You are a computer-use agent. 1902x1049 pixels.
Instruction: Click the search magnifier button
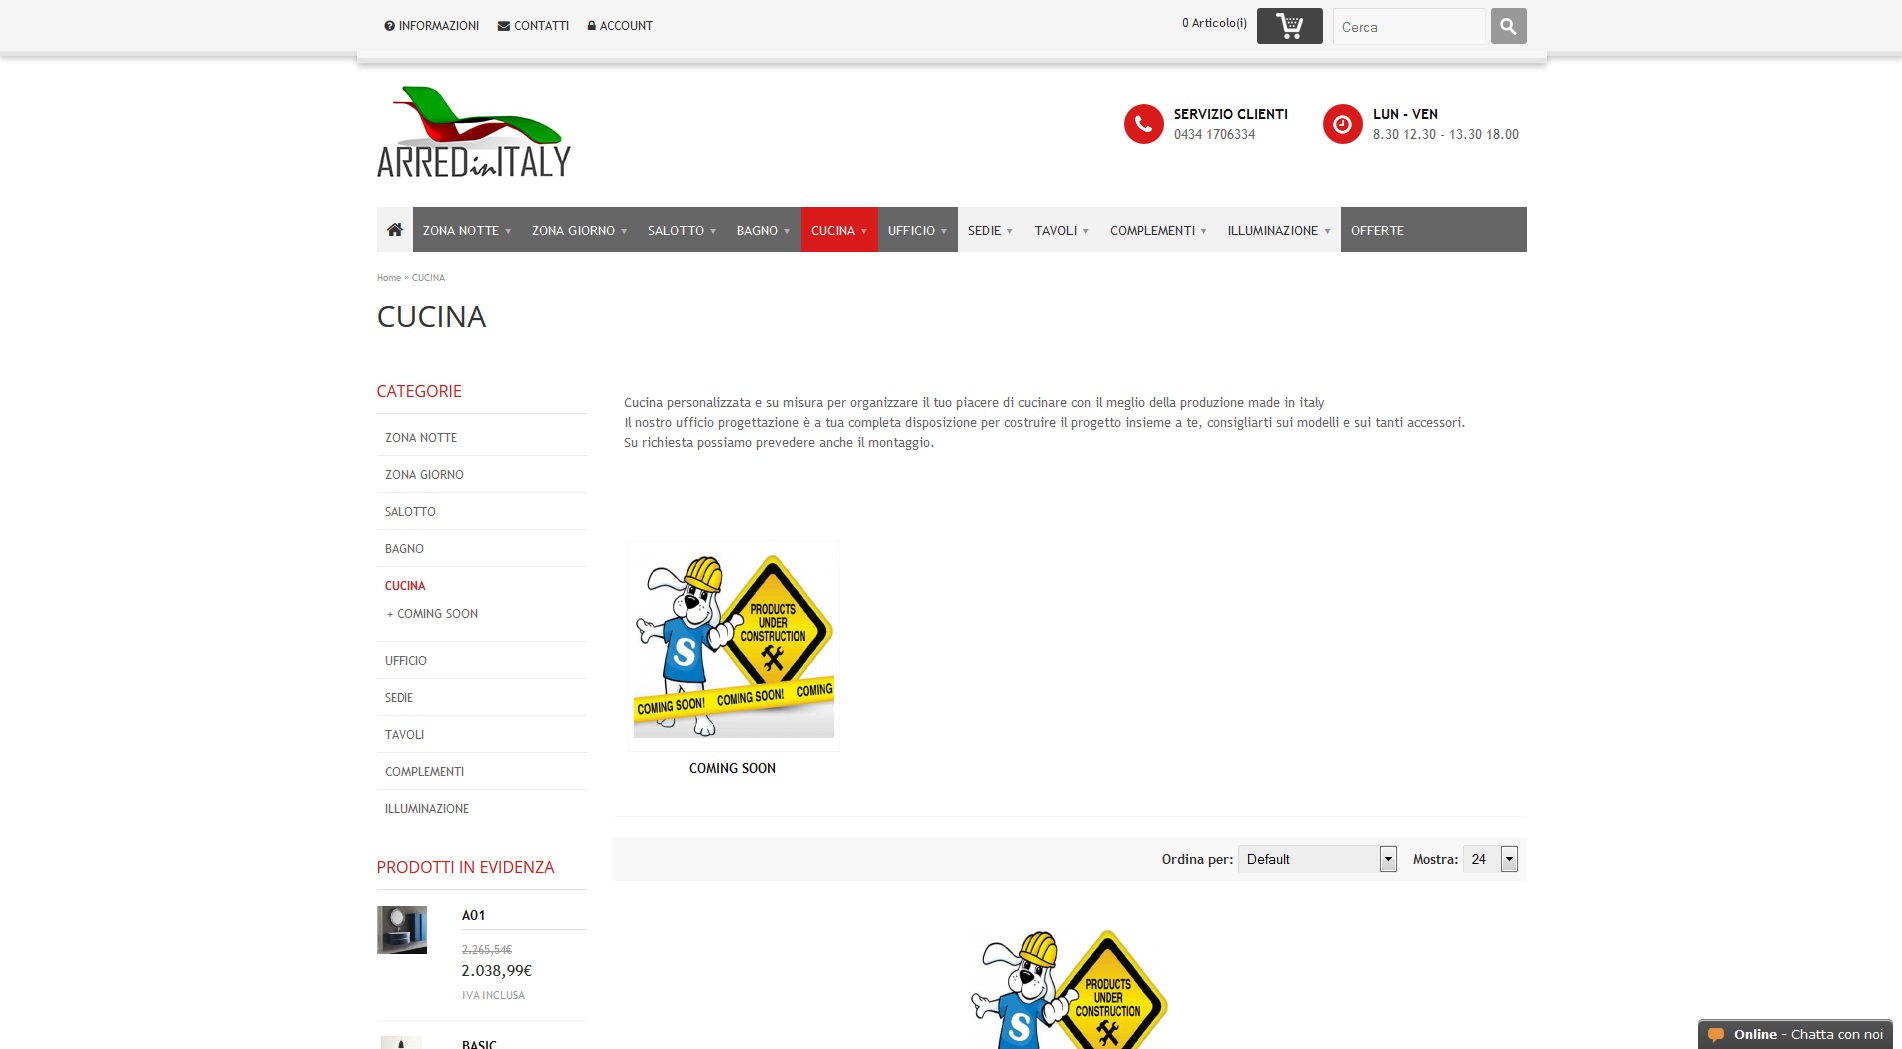click(1508, 26)
